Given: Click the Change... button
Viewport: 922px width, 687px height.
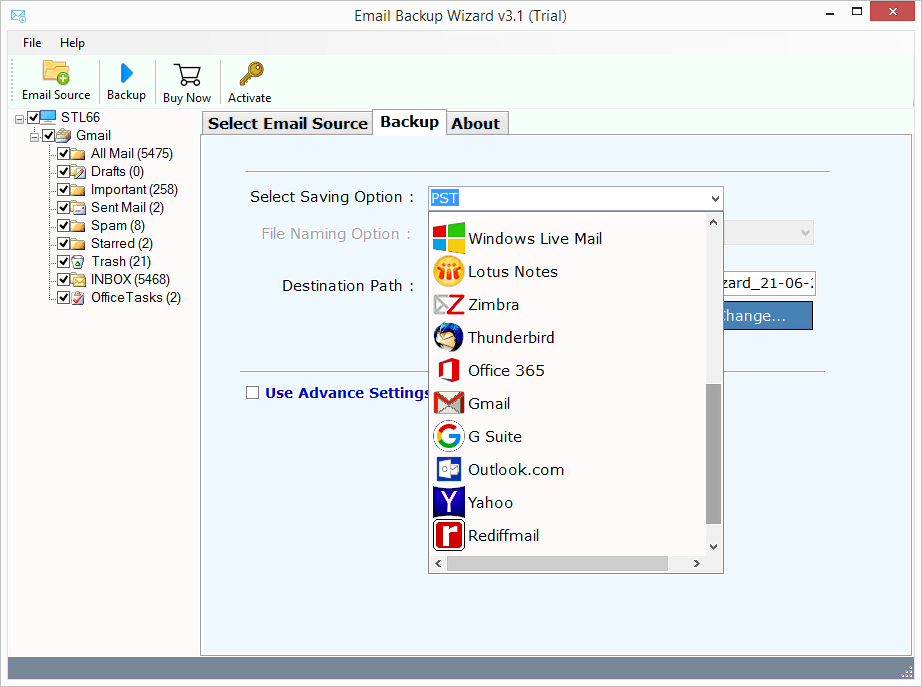Looking at the screenshot, I should 768,316.
